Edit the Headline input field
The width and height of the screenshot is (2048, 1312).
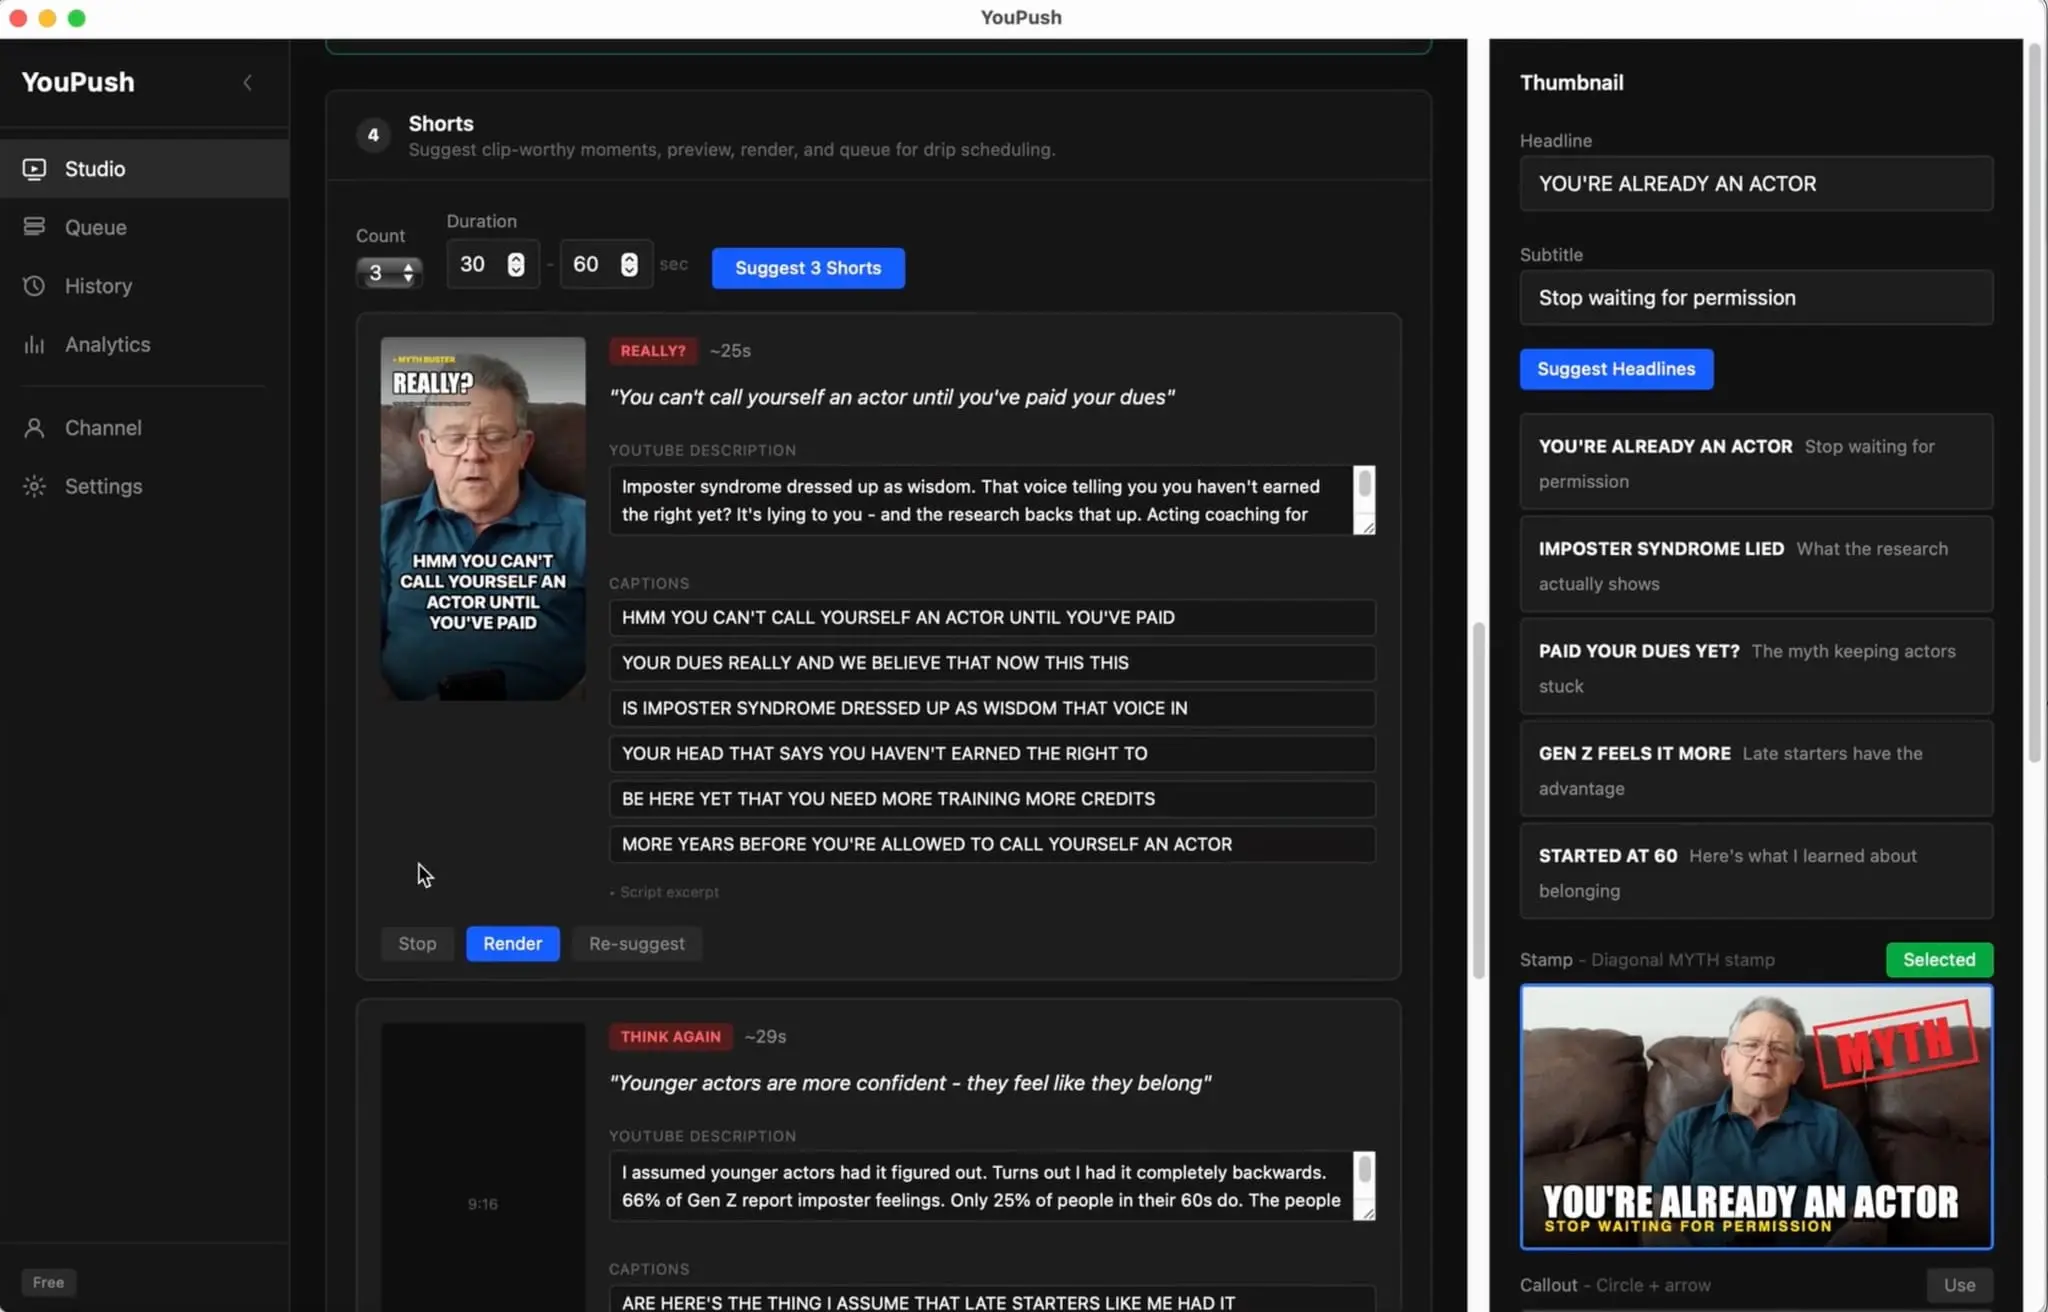1756,184
